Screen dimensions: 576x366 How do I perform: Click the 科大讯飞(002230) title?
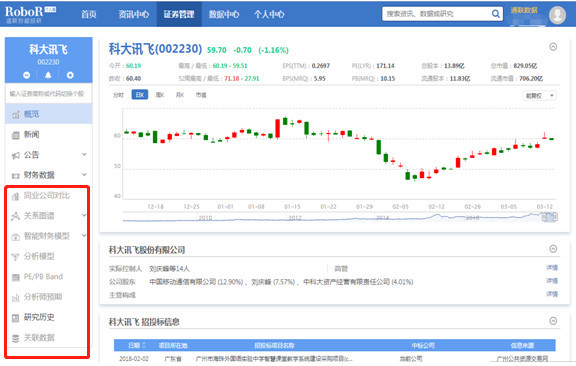tap(155, 49)
